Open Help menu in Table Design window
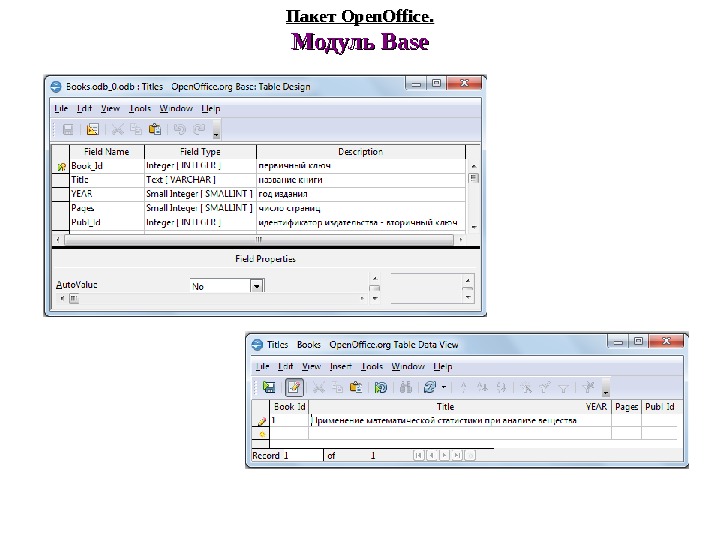Image resolution: width=720 pixels, height=540 pixels. pyautogui.click(x=211, y=108)
